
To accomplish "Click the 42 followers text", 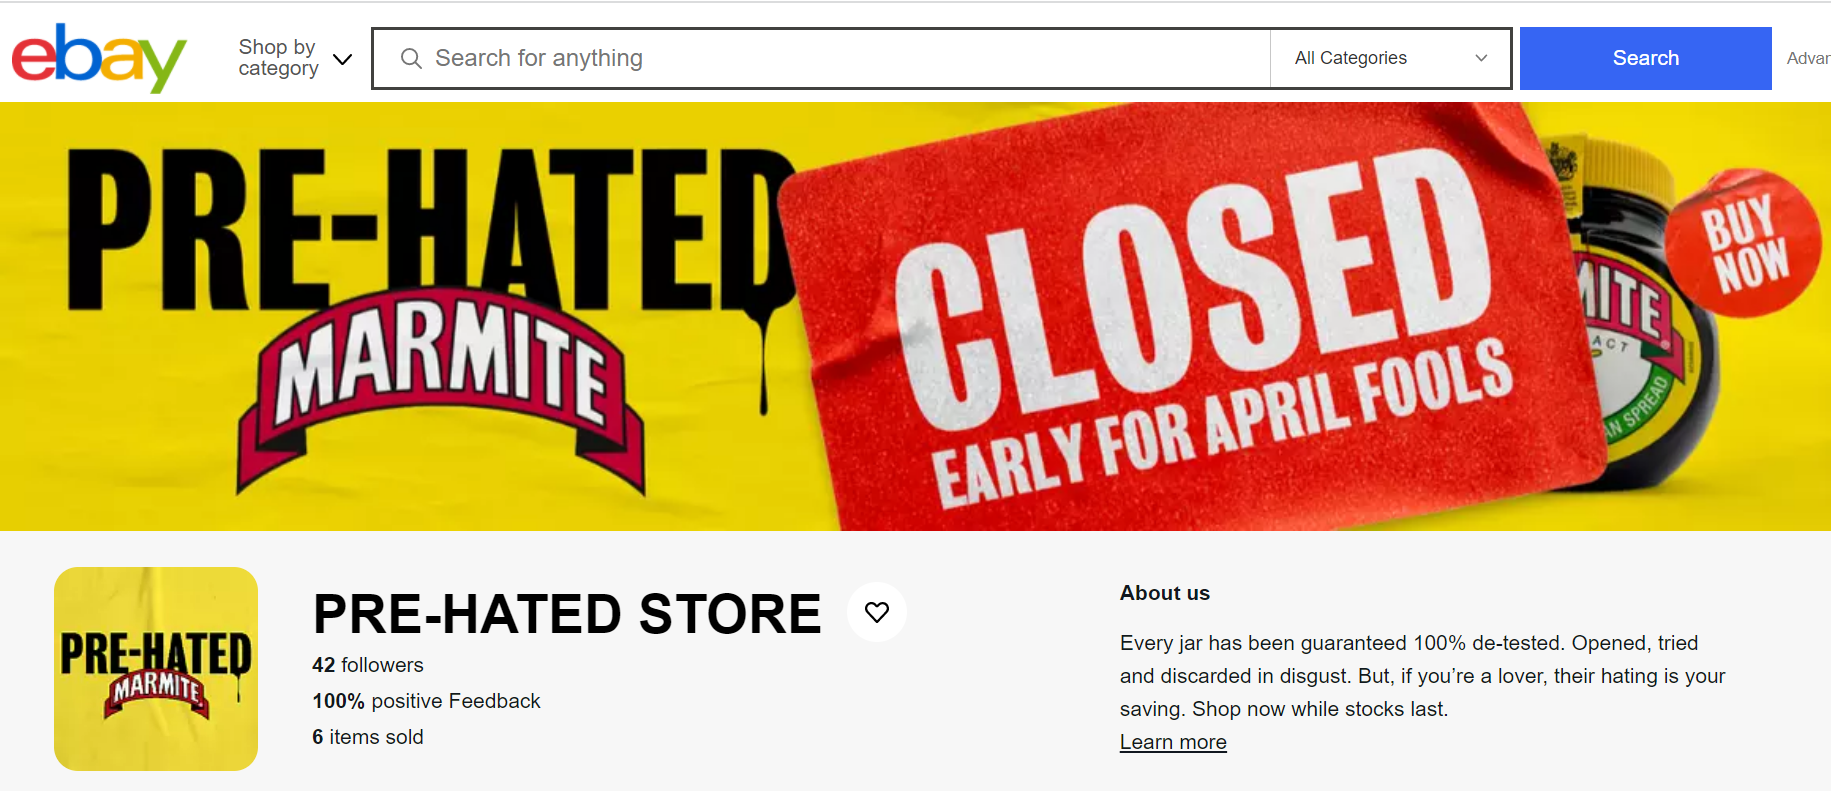I will coord(368,665).
